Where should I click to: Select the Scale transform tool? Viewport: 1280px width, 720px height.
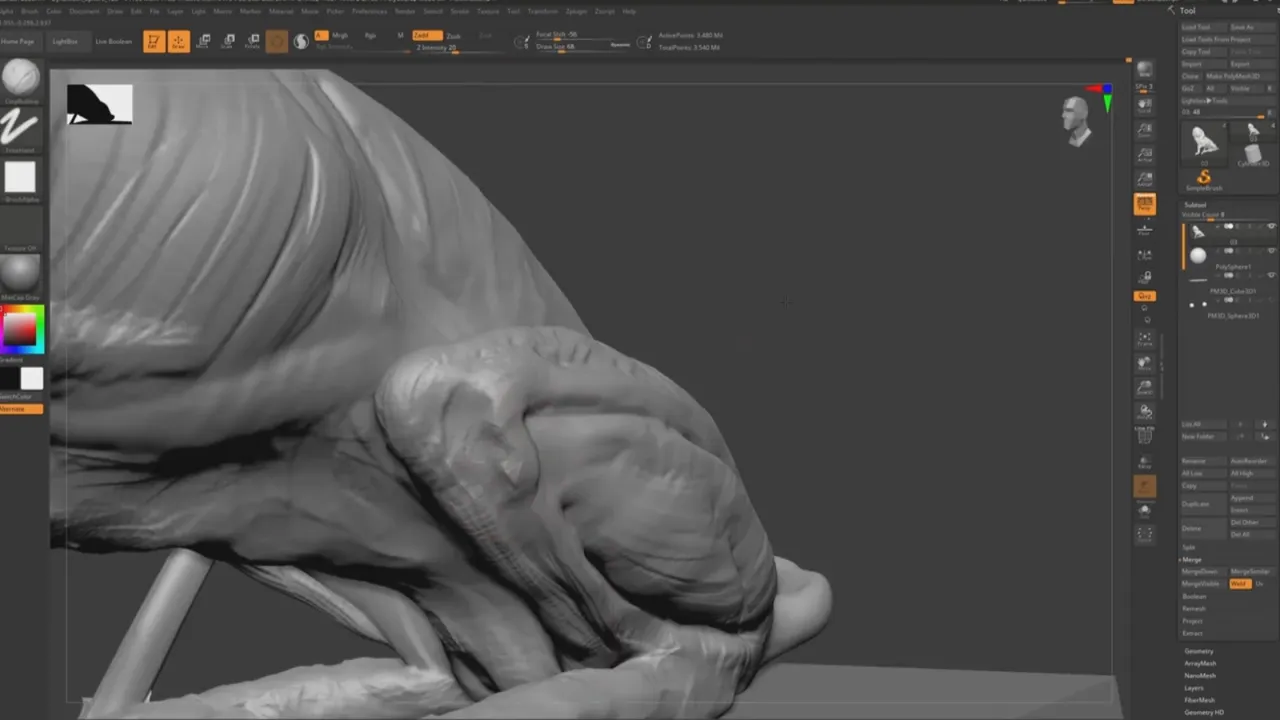[228, 41]
